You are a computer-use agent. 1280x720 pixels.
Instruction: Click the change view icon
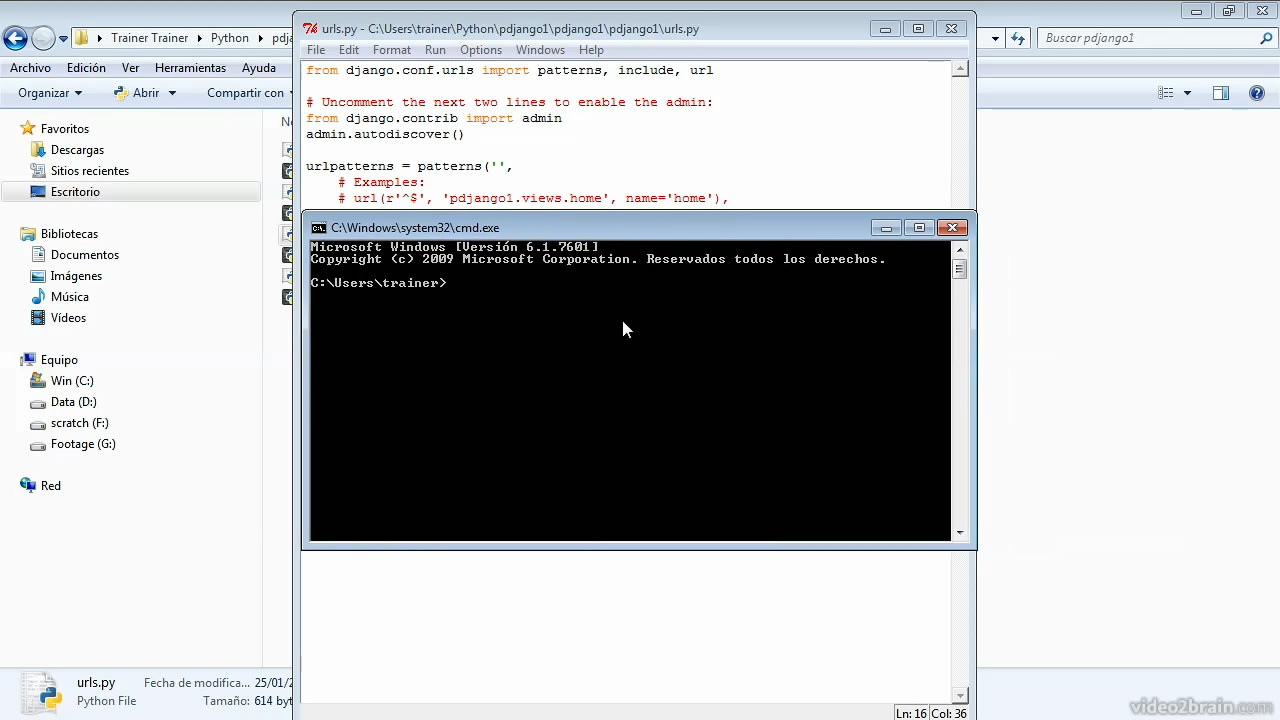(x=1166, y=93)
